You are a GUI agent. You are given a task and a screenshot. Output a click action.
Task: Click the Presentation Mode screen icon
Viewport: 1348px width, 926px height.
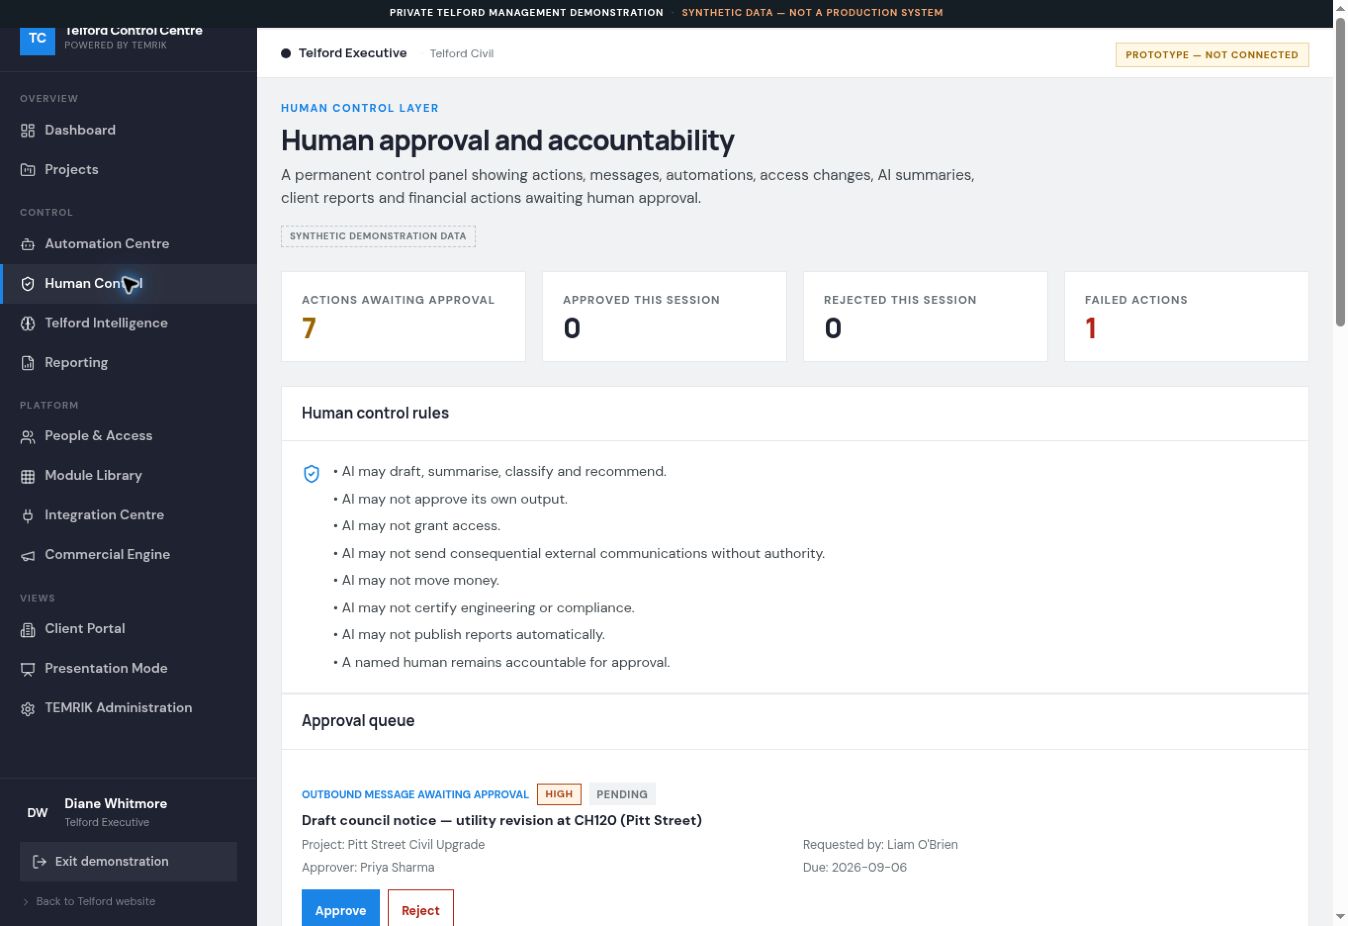[x=28, y=669]
